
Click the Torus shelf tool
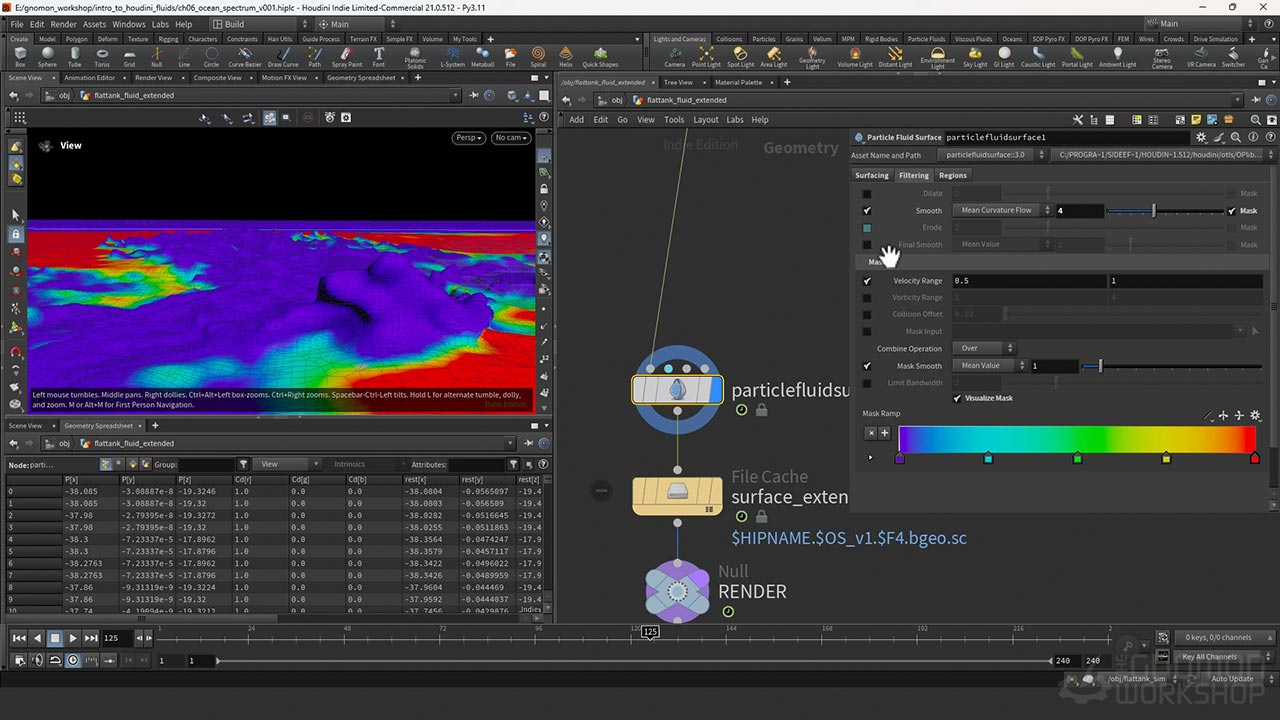click(x=102, y=55)
